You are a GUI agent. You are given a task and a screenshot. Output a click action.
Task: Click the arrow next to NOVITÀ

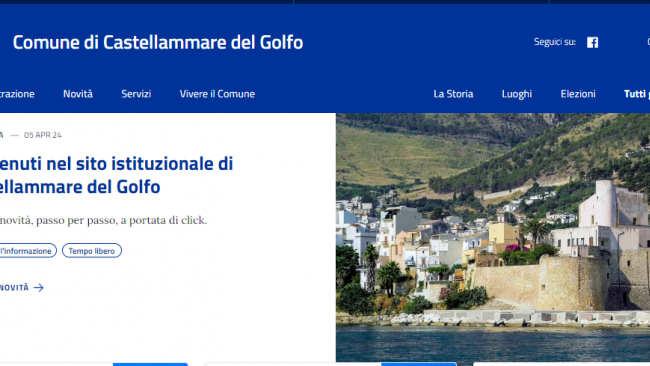point(39,288)
